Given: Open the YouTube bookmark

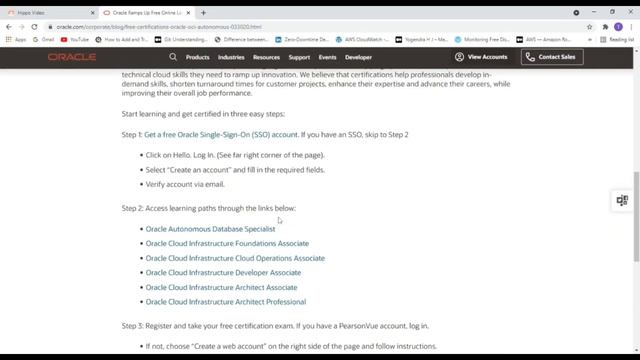Looking at the screenshot, I should (75, 40).
